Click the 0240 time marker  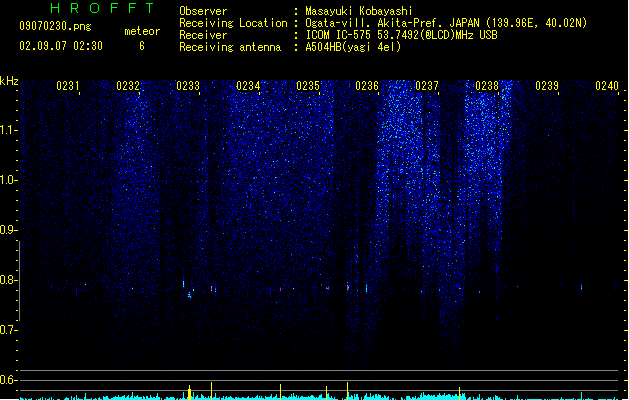tap(607, 86)
